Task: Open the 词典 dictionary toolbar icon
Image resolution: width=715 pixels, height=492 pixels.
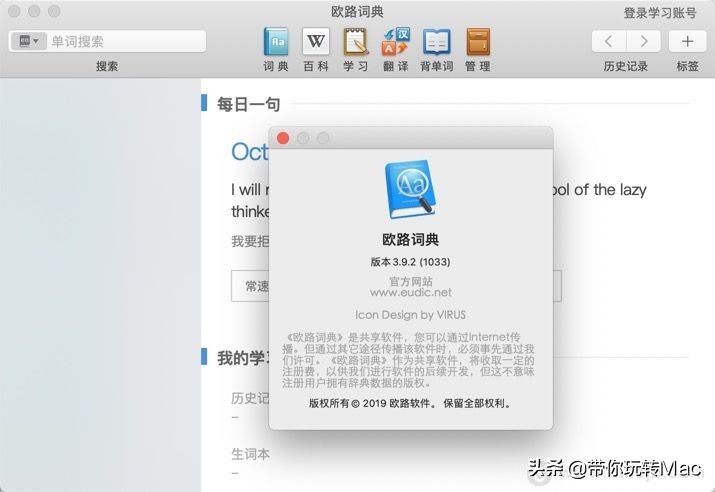Action: tap(276, 41)
